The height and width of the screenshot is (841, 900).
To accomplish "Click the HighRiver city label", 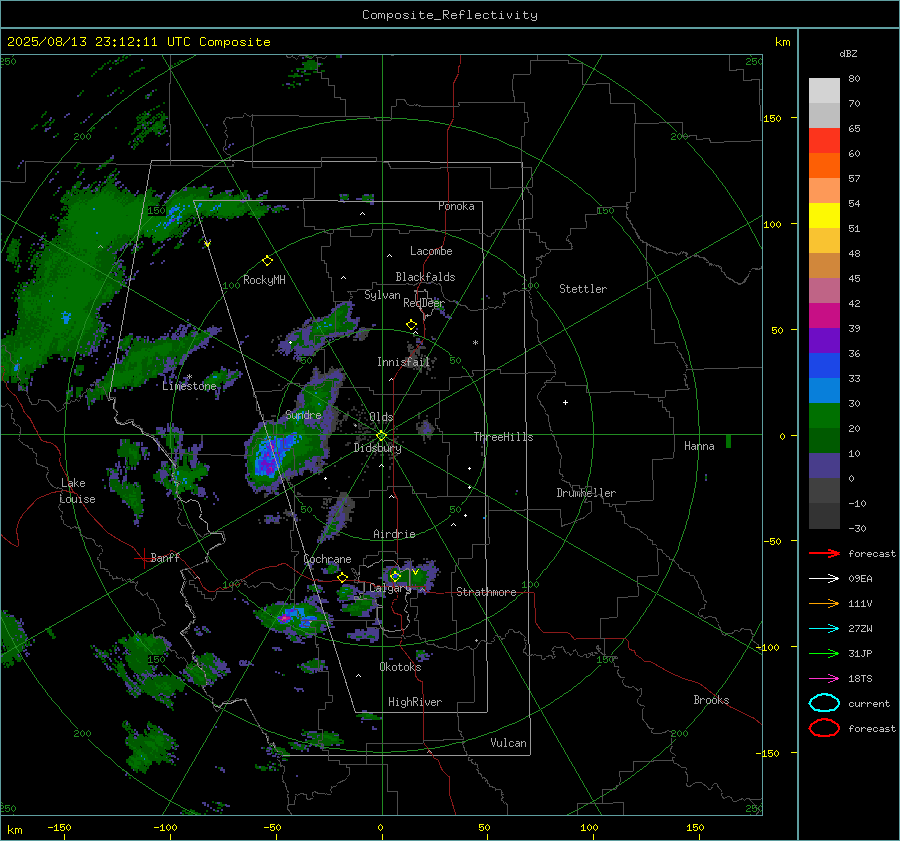I will click(x=415, y=702).
